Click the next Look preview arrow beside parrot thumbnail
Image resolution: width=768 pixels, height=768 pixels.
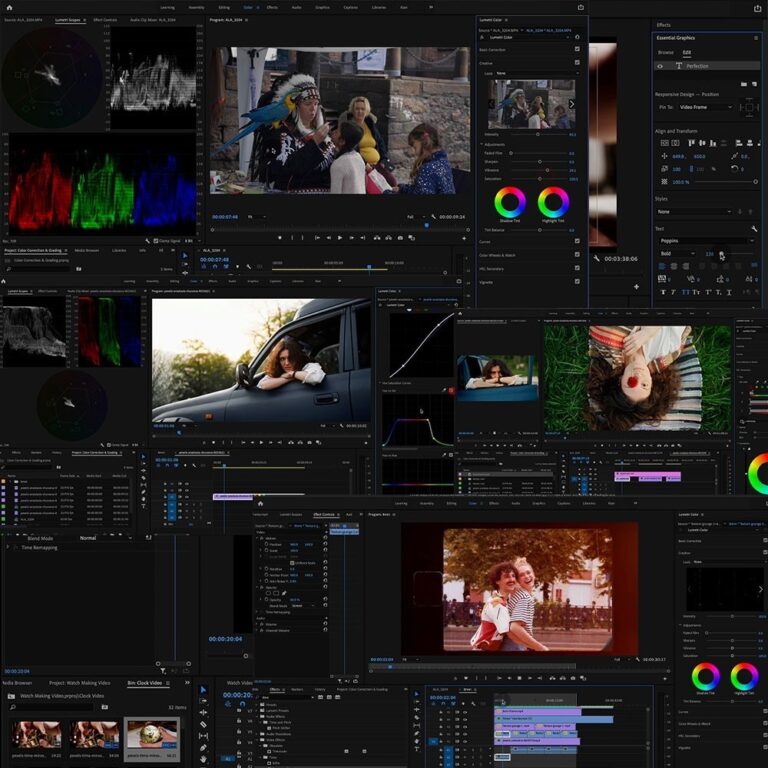point(571,104)
